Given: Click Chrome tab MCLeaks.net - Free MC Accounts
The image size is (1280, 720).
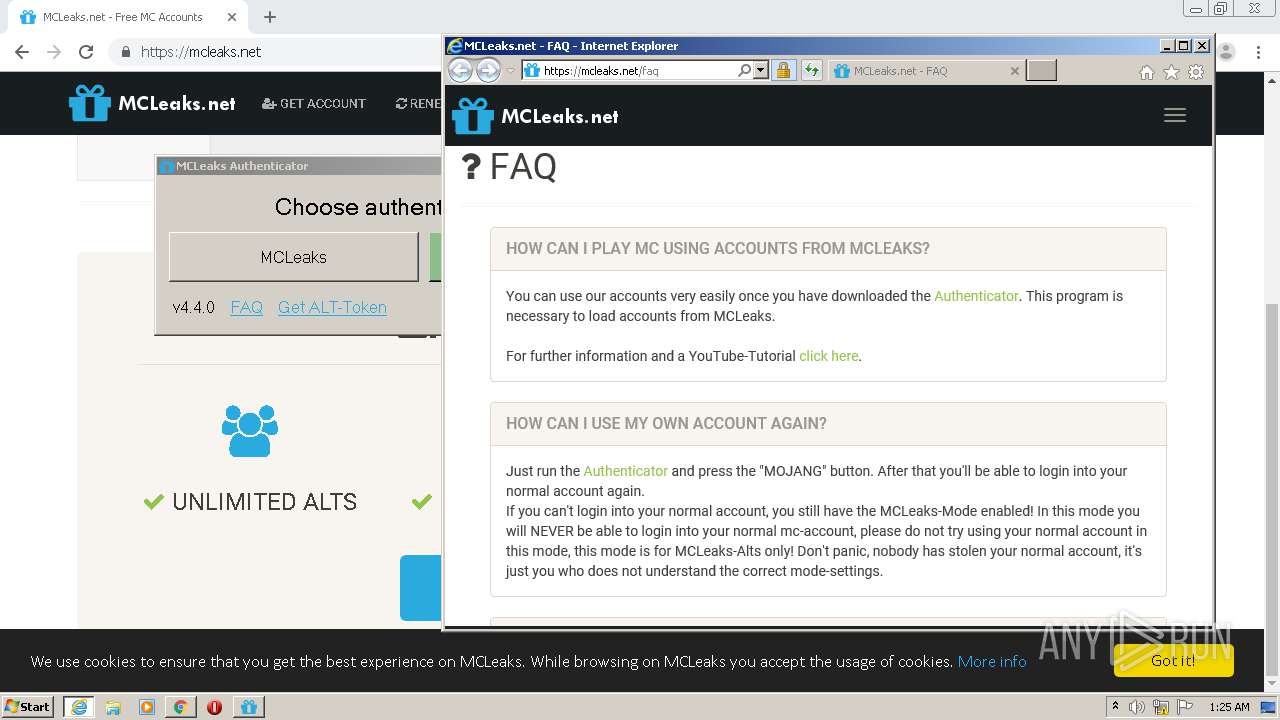Looking at the screenshot, I should 128,17.
